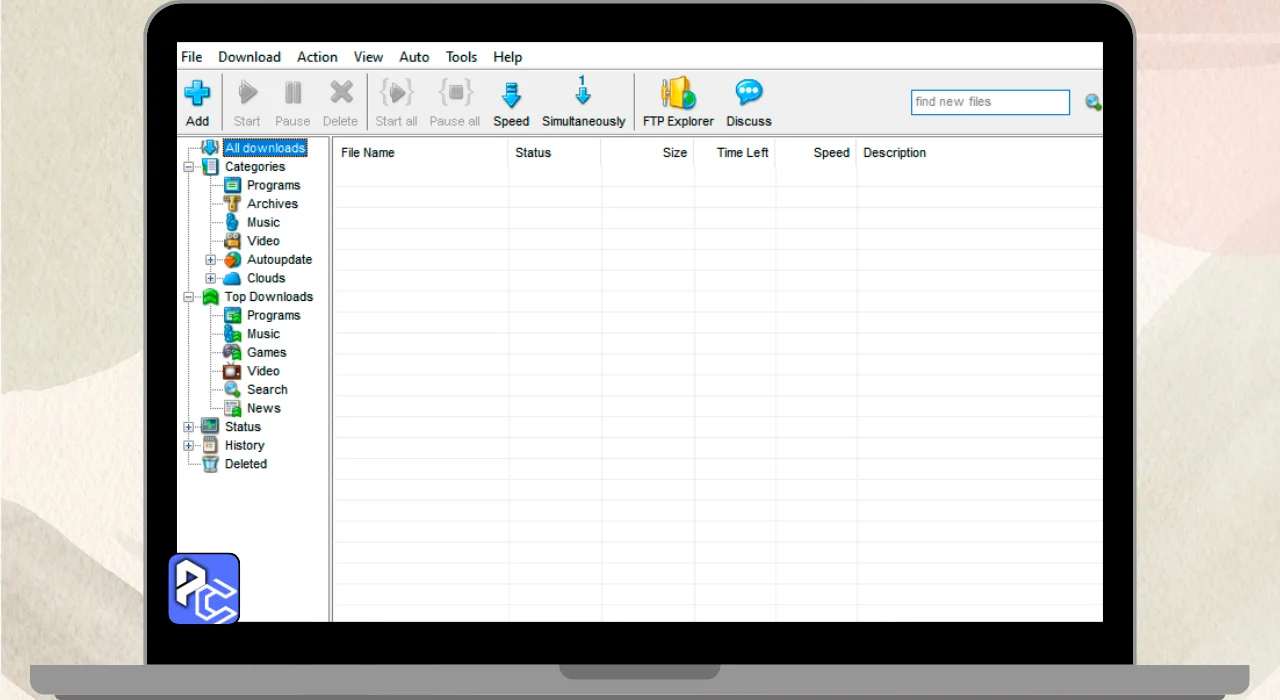Open the Tools menu

click(x=461, y=57)
